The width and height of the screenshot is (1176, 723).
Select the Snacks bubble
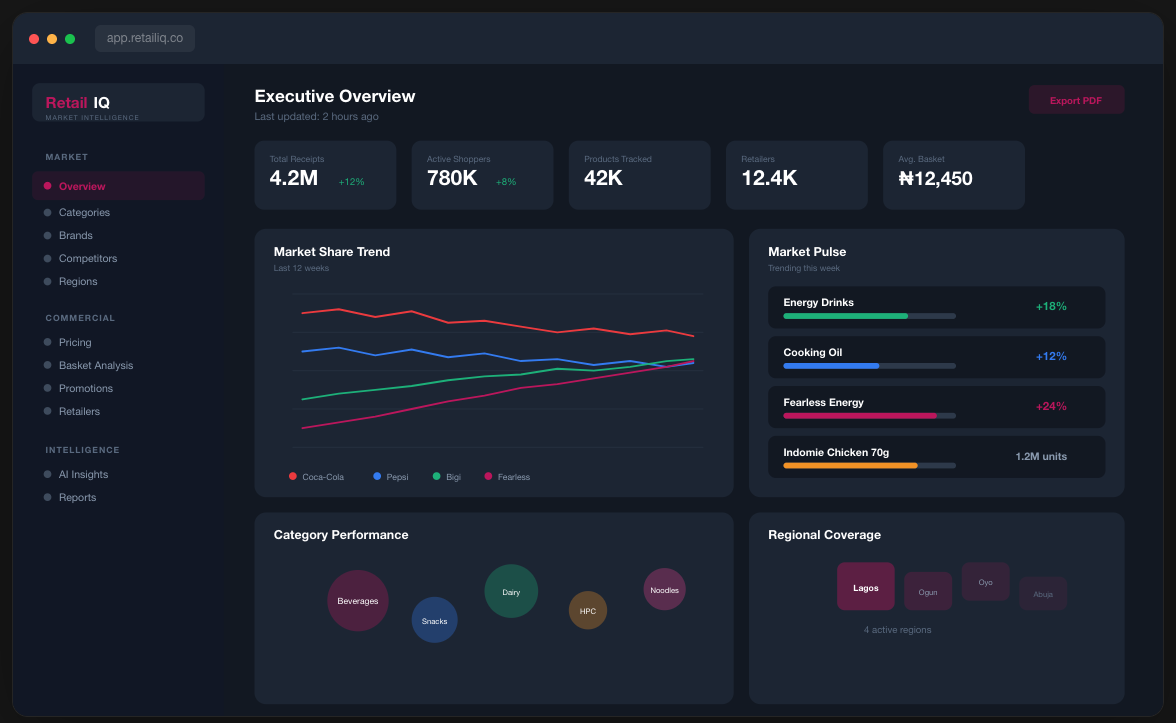(434, 620)
